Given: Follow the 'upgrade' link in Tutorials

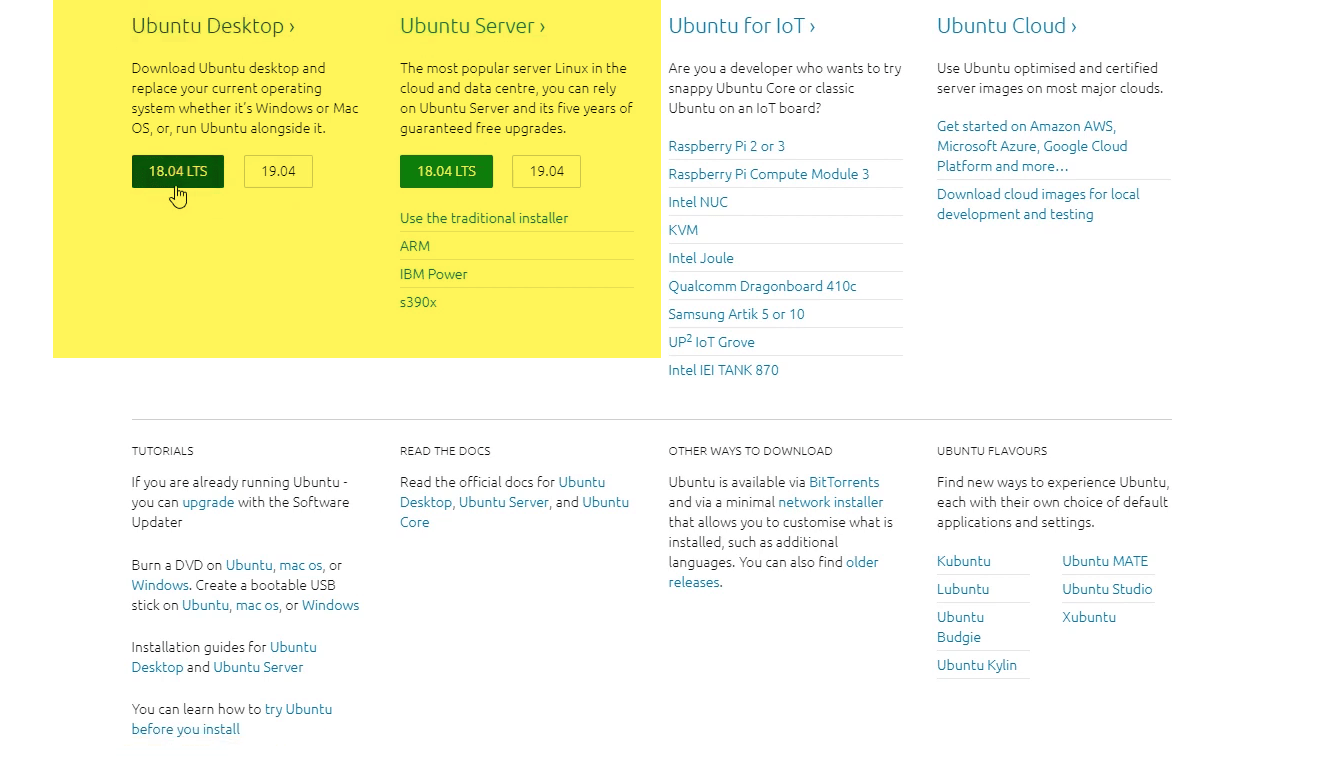Looking at the screenshot, I should tap(208, 502).
